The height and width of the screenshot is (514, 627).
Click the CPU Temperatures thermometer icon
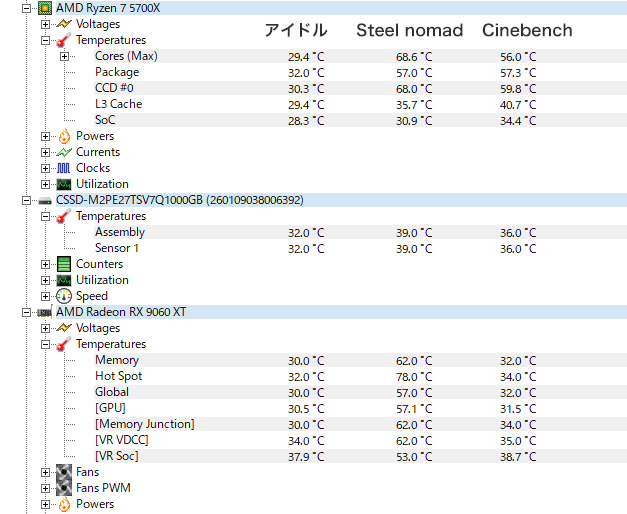tap(64, 40)
